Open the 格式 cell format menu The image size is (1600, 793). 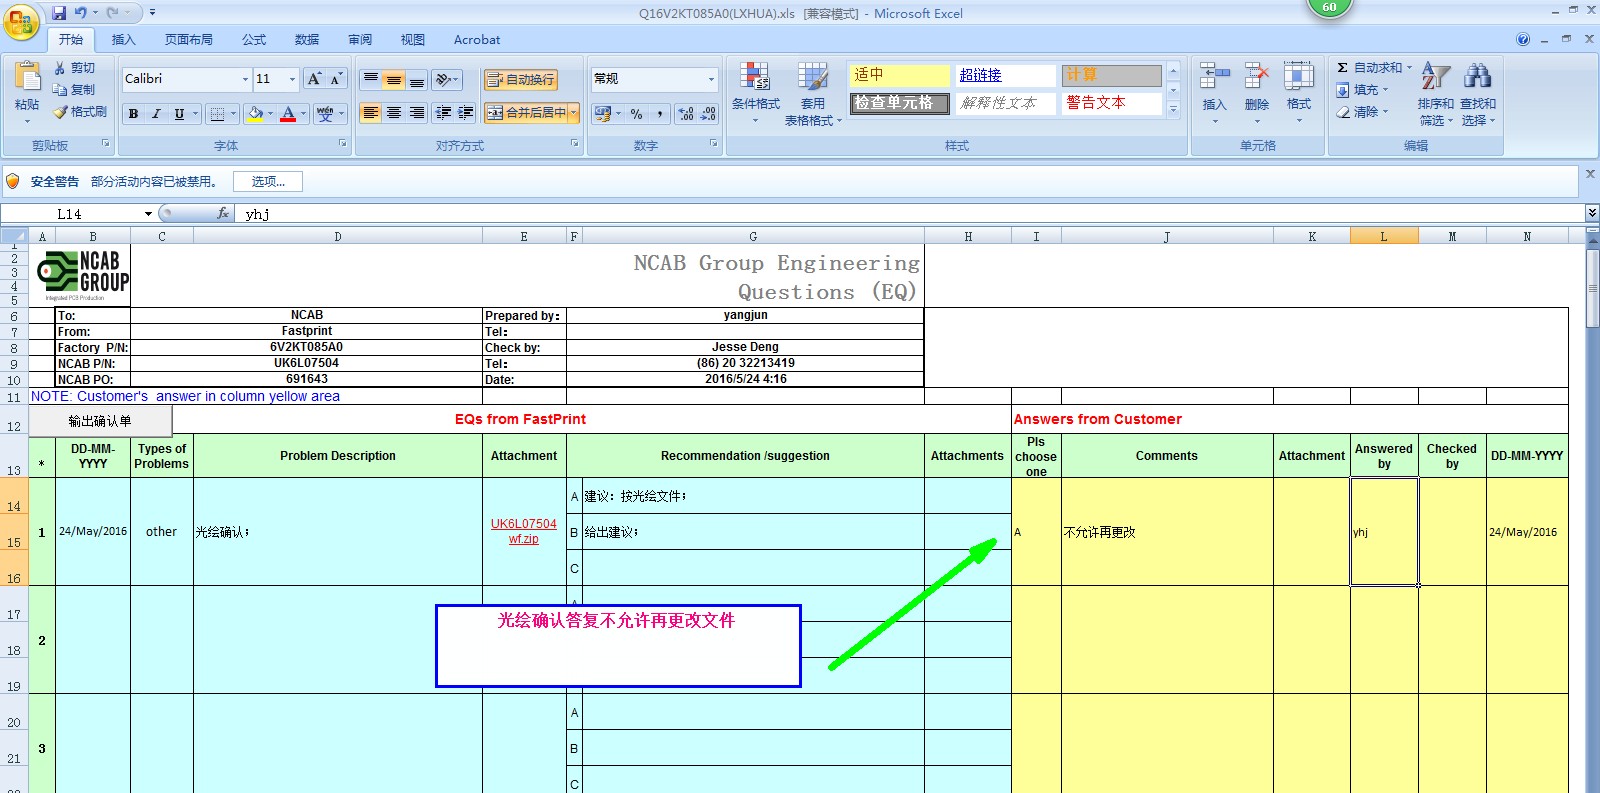click(x=1298, y=93)
